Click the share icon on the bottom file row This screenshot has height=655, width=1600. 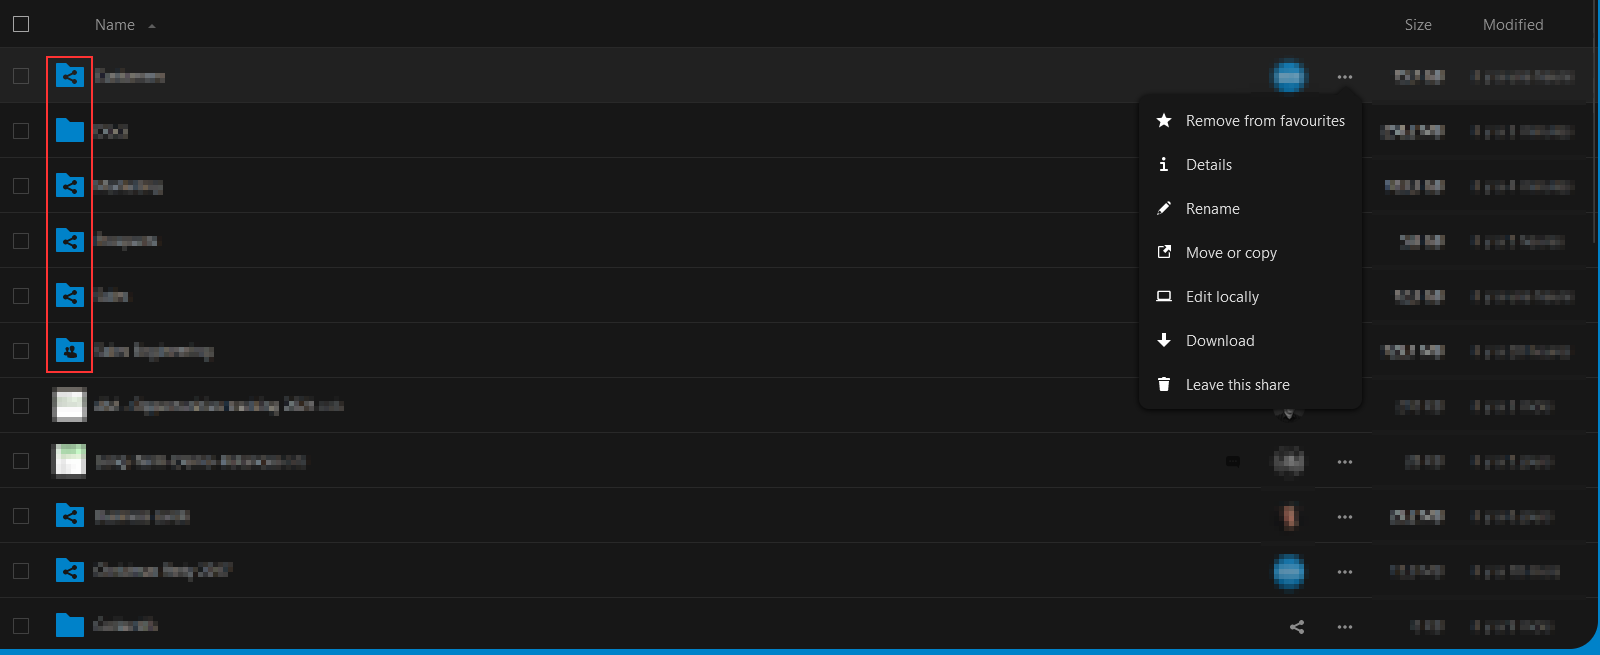pos(1296,627)
